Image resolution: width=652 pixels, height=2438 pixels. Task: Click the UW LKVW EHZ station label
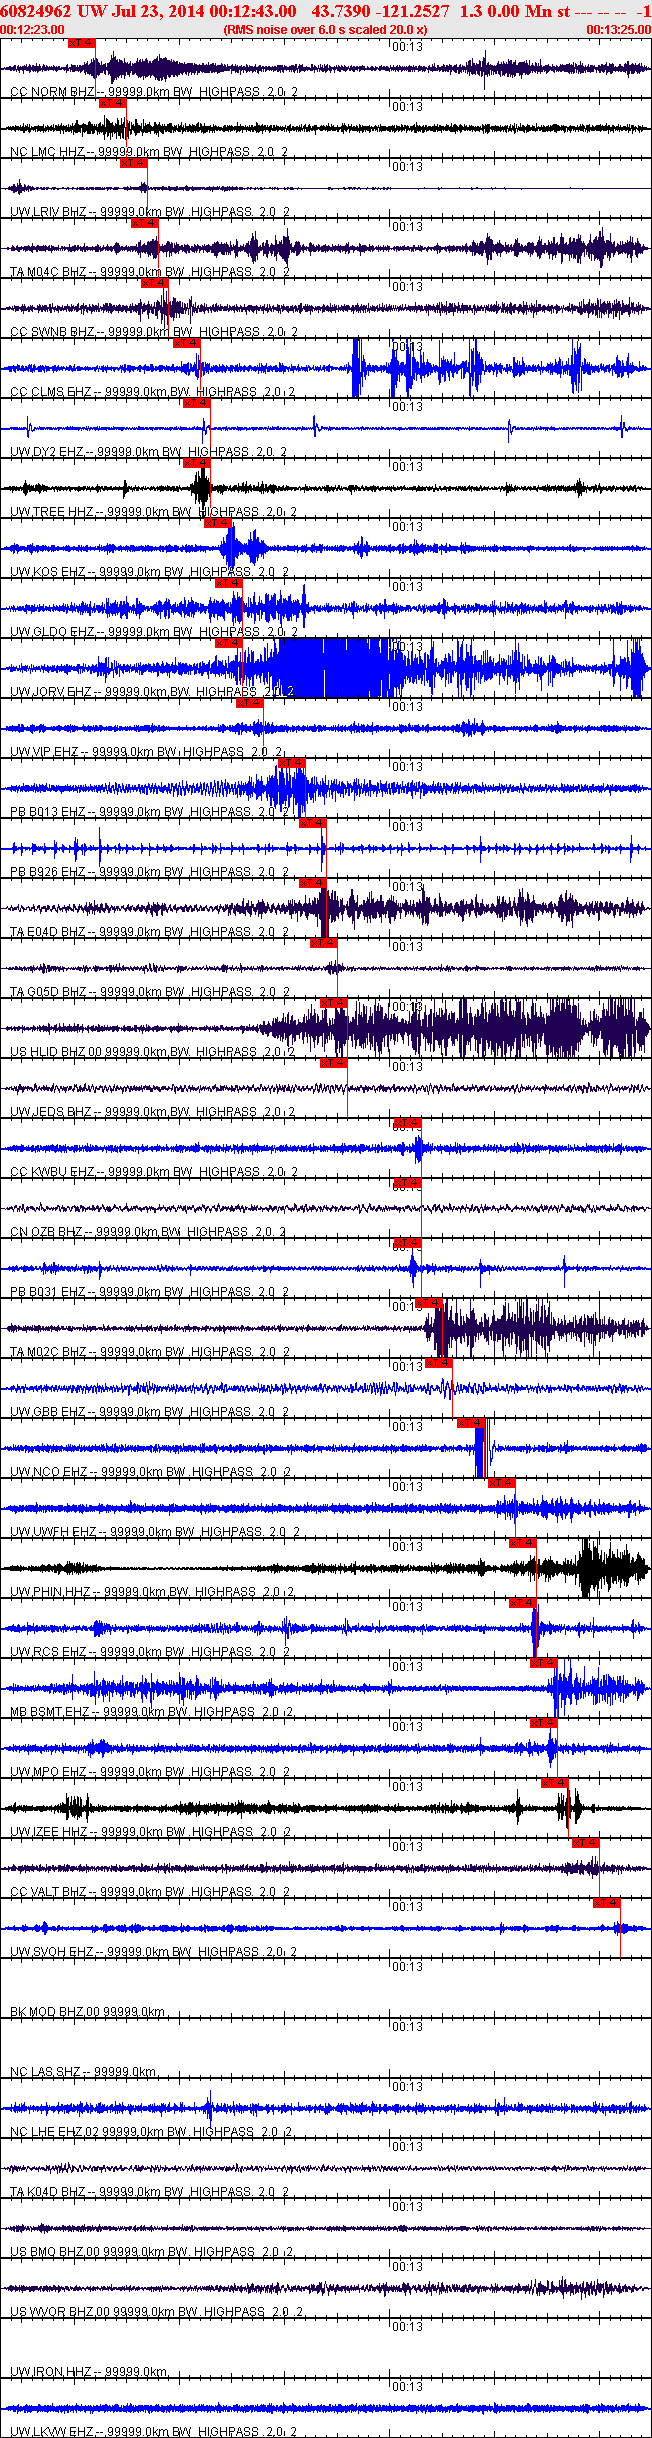tap(153, 2432)
